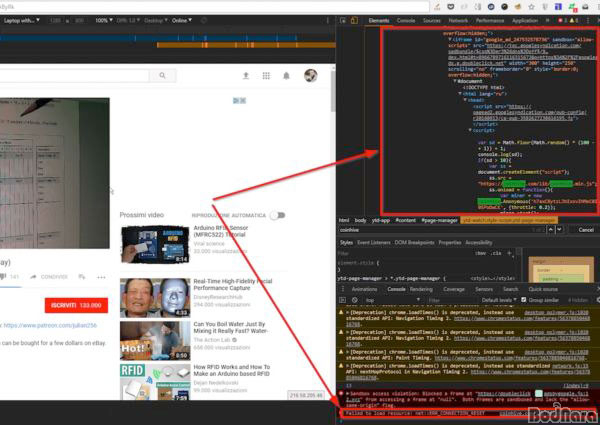Click the blue media query bar
This screenshot has width=600, height=425.
(x=148, y=38)
